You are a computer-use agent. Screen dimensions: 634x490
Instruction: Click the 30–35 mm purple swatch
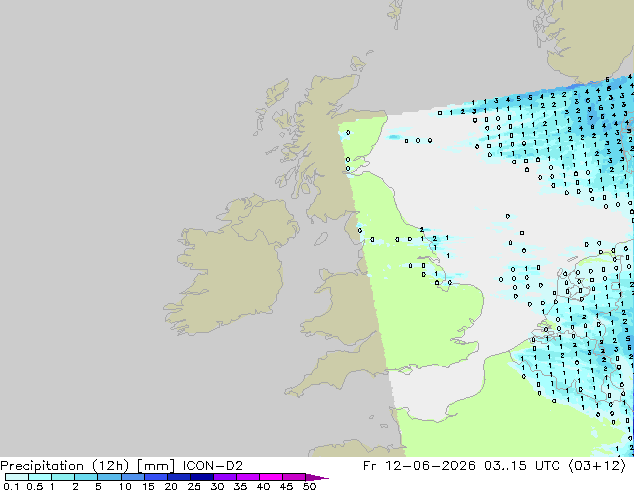tap(225, 477)
